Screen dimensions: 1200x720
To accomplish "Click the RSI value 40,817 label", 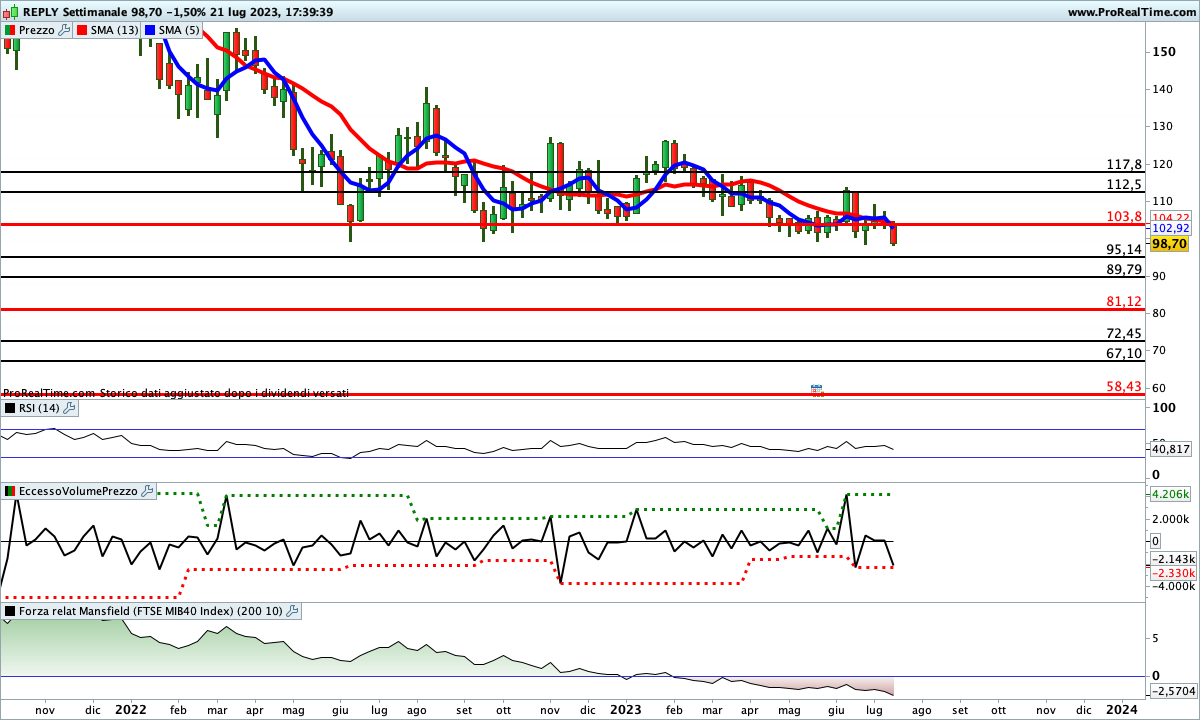I will (1171, 449).
